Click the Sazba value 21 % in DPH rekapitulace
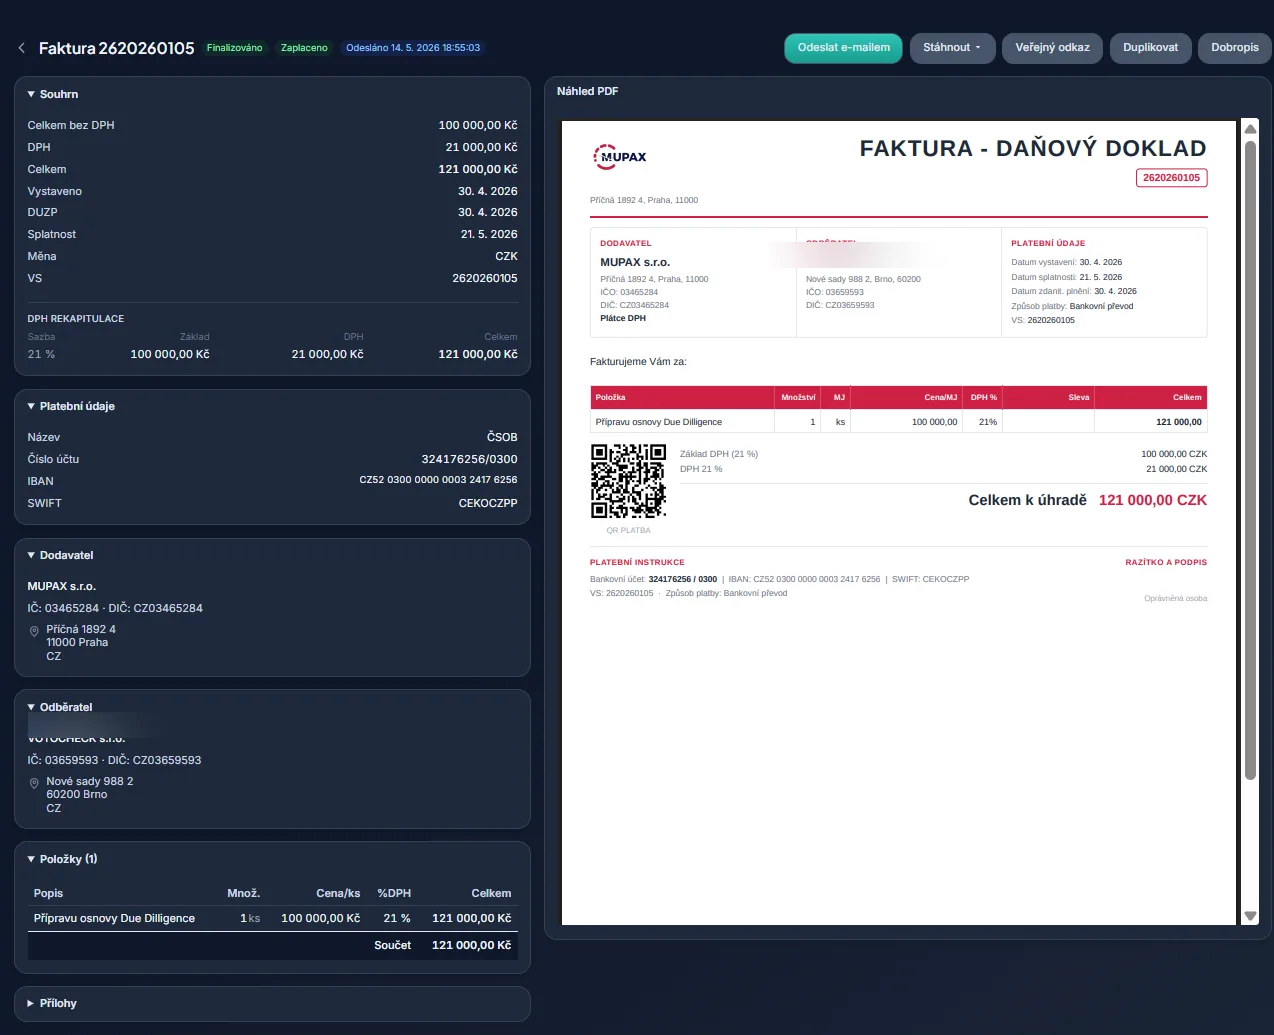 click(x=41, y=354)
